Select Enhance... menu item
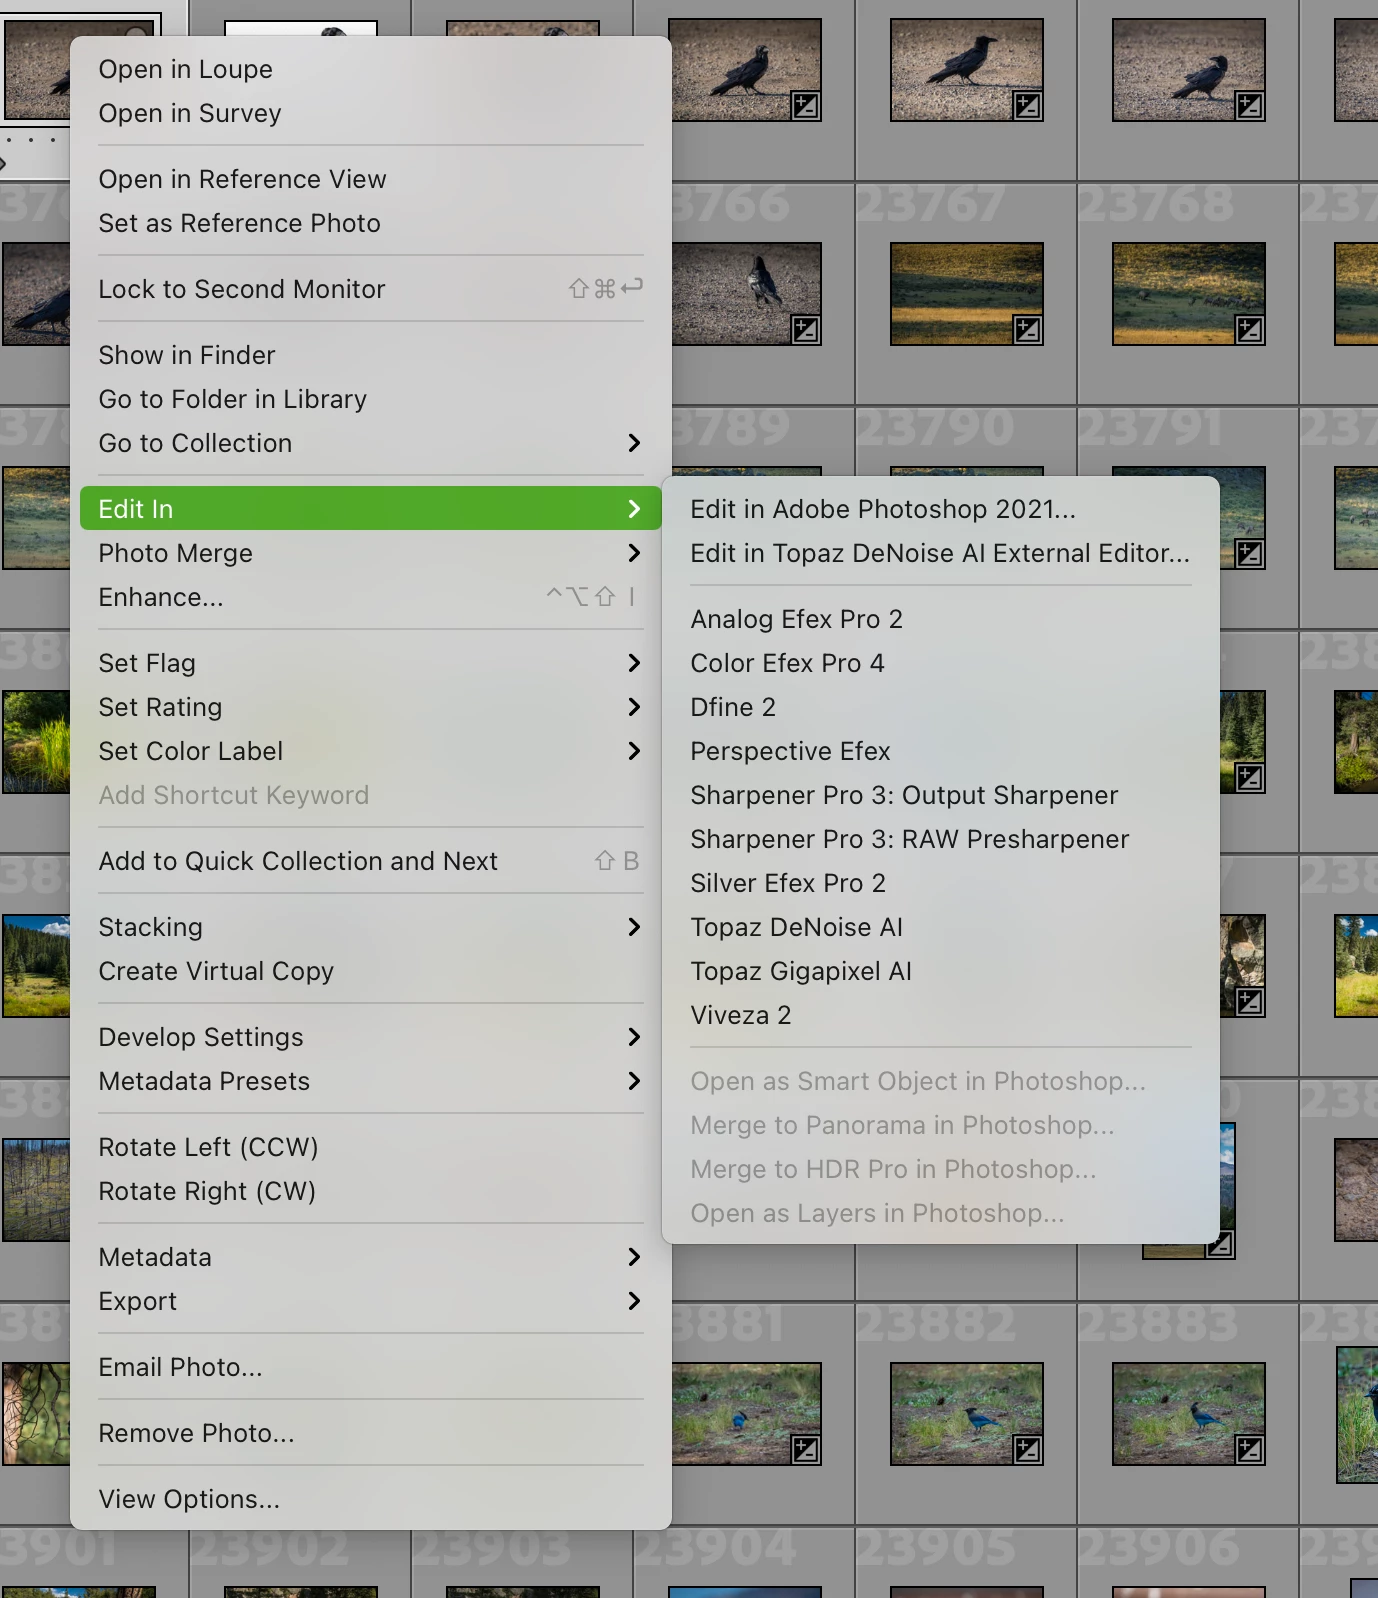Viewport: 1378px width, 1598px height. [371, 597]
